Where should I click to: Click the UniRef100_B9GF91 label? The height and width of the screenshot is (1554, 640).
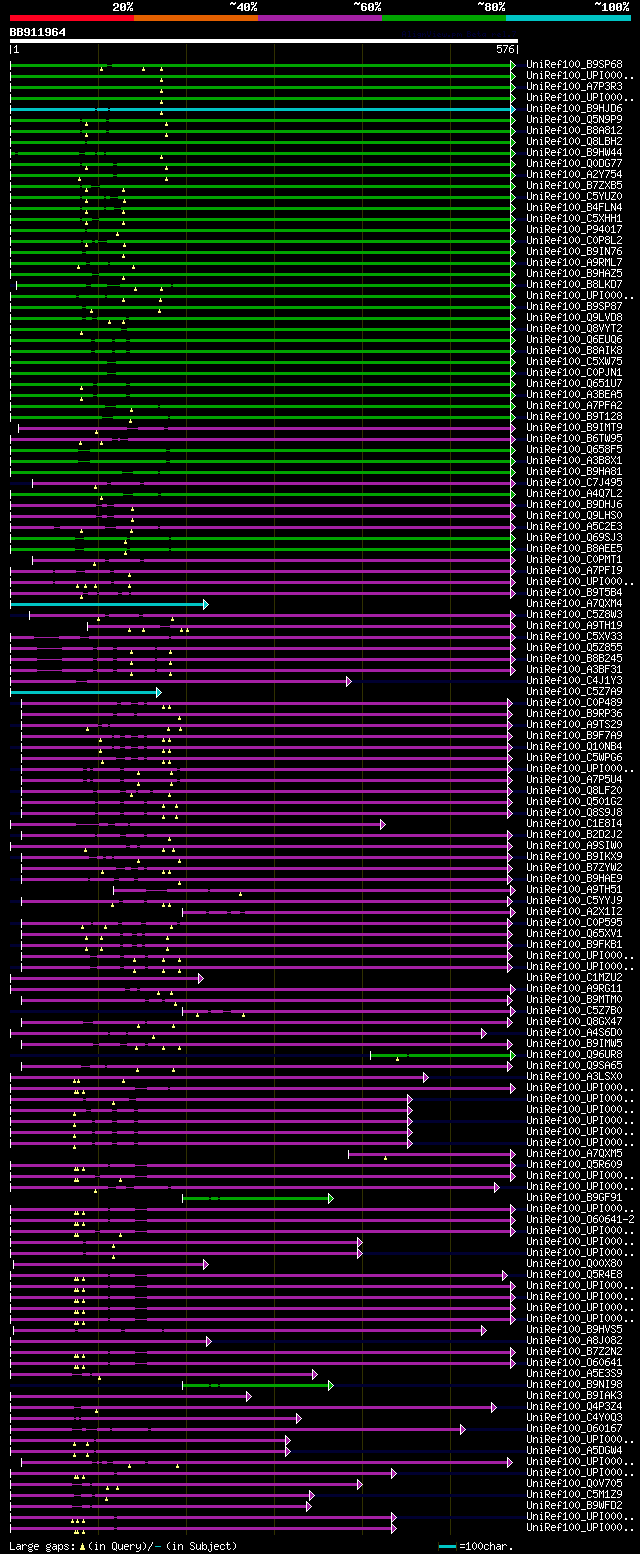(x=574, y=1197)
